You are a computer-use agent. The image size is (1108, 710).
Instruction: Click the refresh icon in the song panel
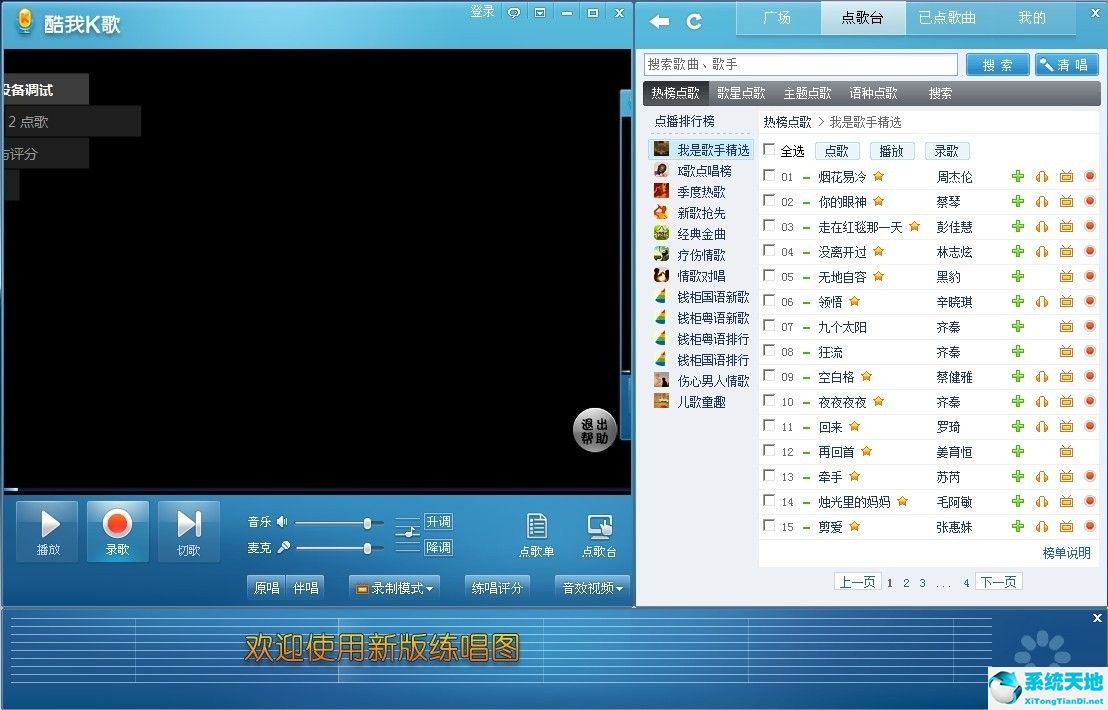point(695,21)
